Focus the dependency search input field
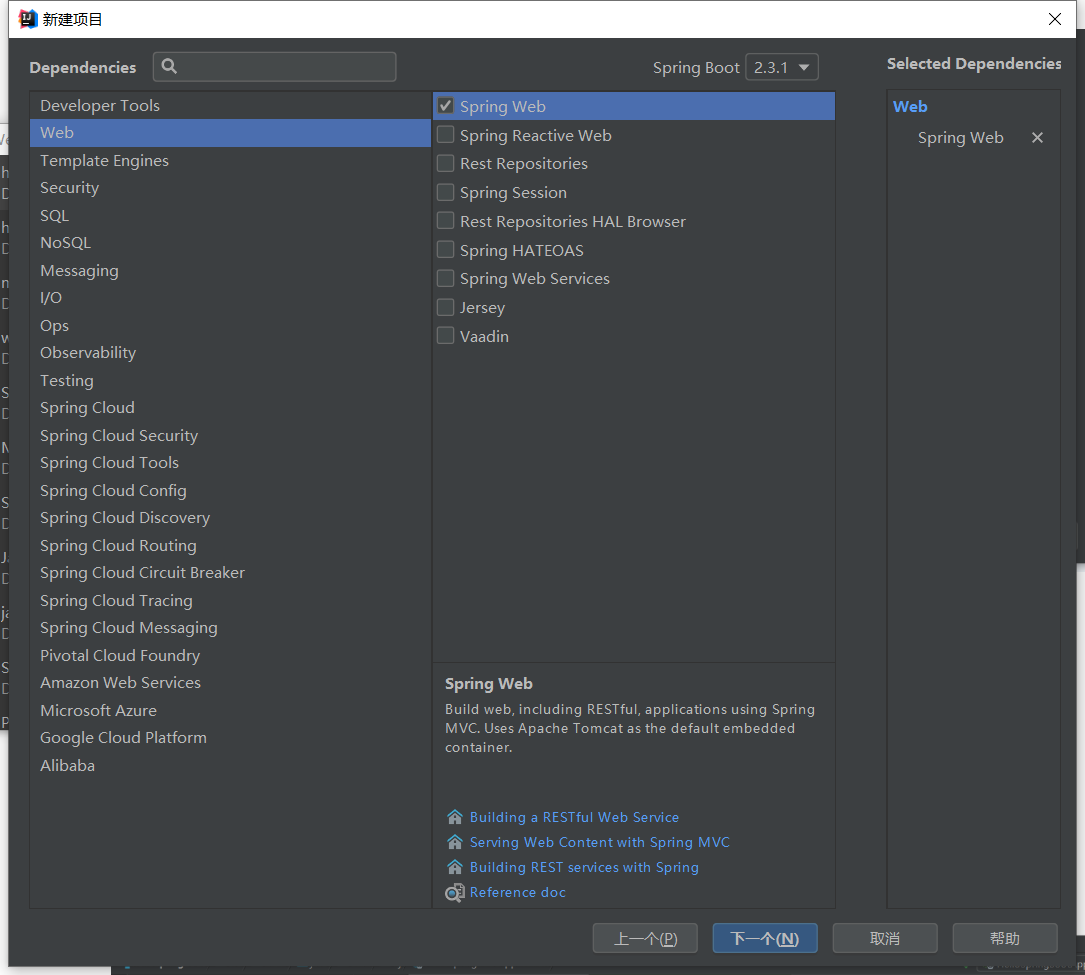This screenshot has width=1085, height=975. (285, 67)
